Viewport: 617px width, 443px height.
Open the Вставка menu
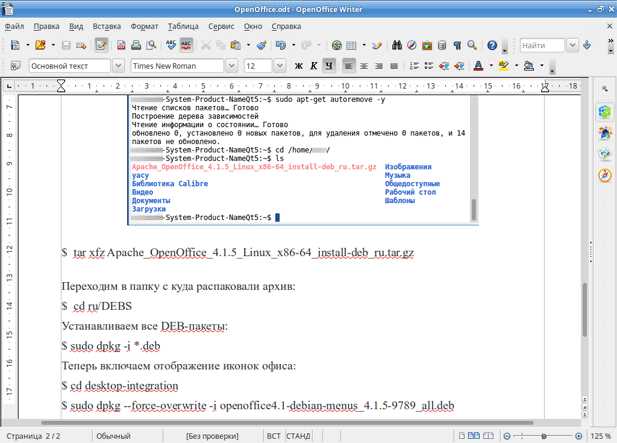[x=107, y=26]
